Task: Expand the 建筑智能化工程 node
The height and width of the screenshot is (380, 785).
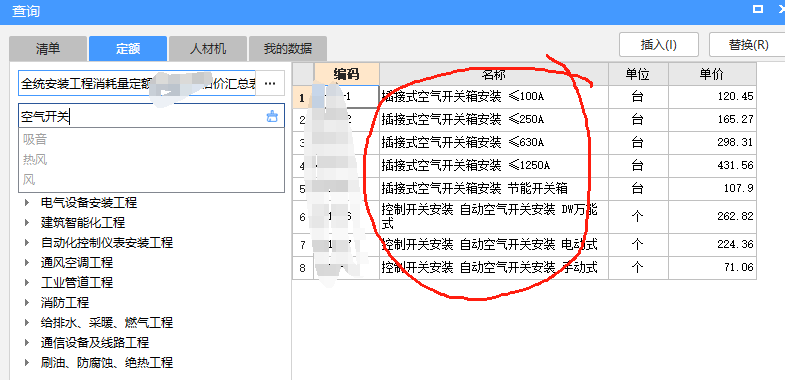Action: point(27,223)
